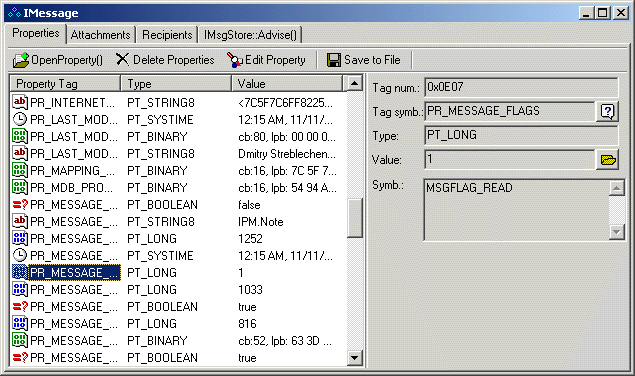
Task: Sort by the Value column header
Action: (287, 83)
